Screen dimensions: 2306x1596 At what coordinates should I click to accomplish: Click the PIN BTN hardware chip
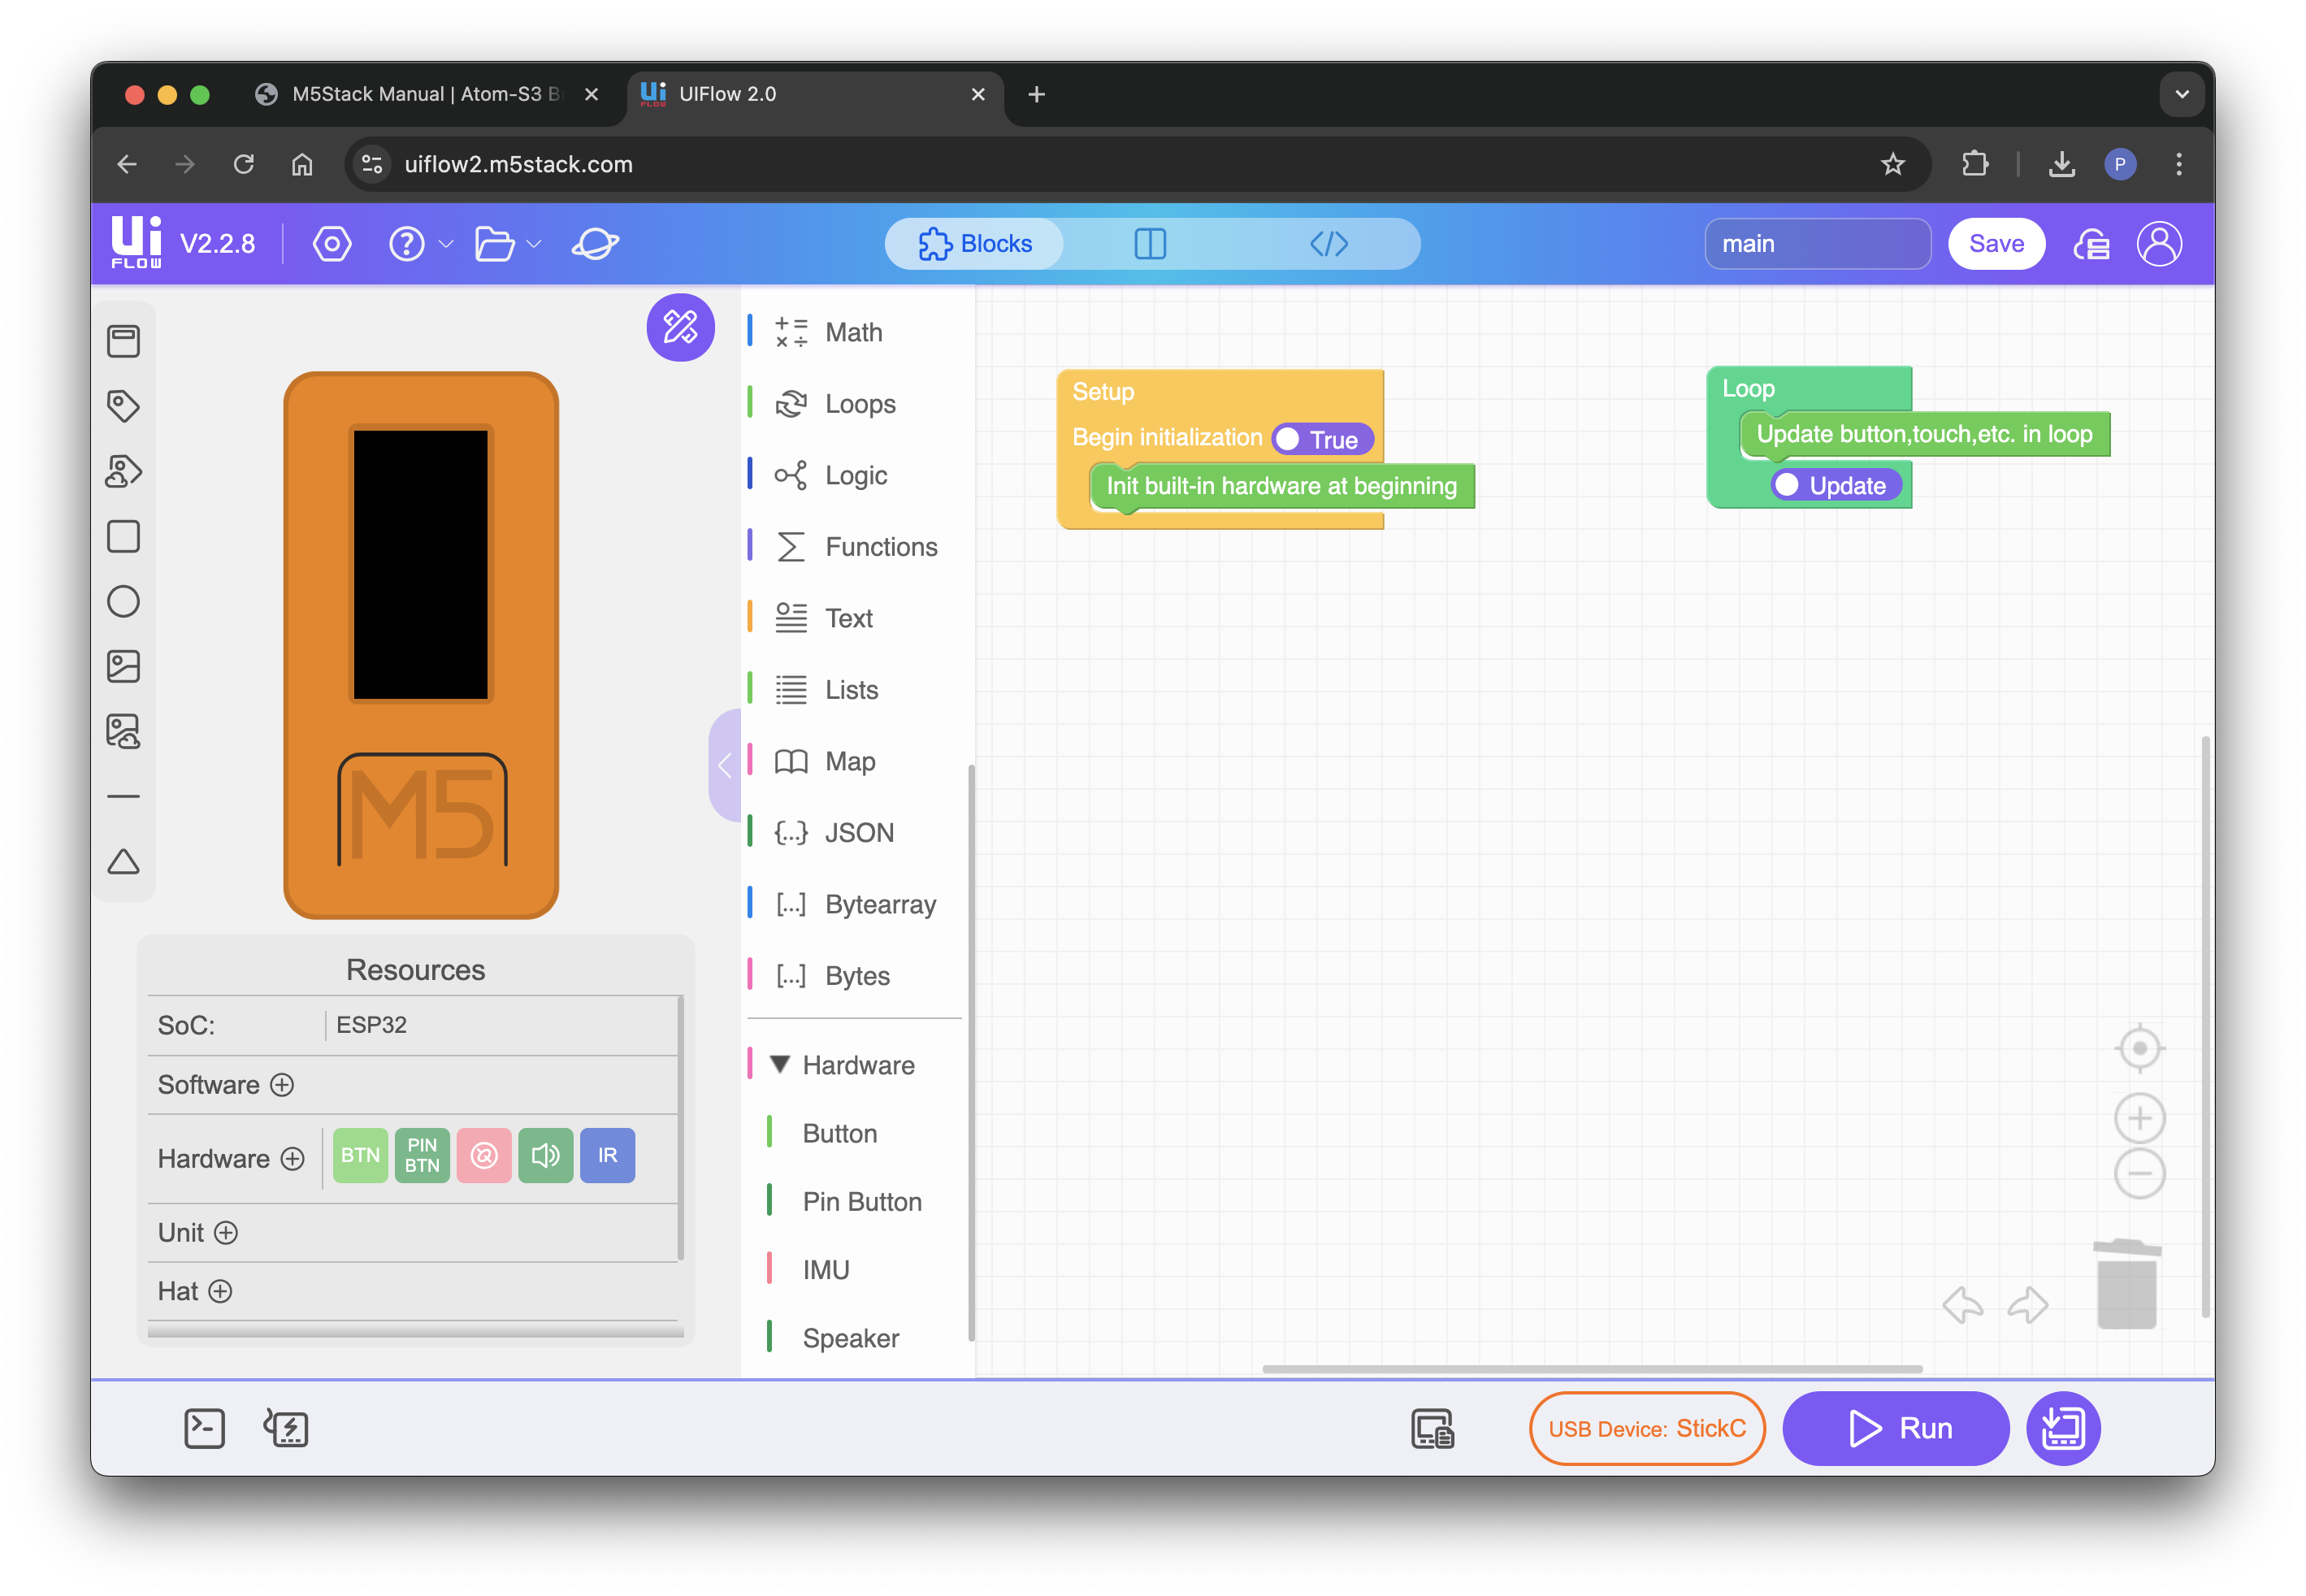[x=422, y=1155]
